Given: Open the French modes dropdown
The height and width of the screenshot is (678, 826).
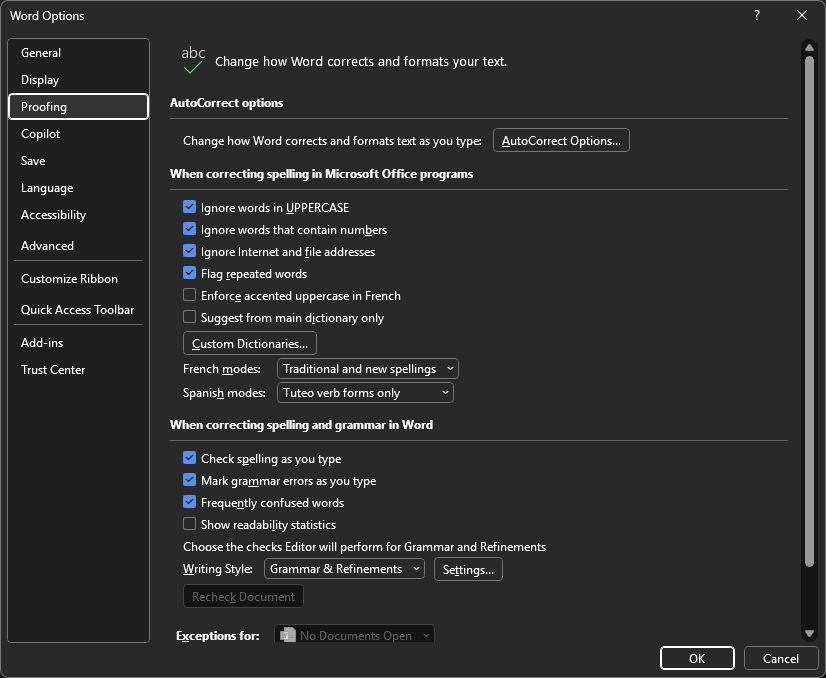Looking at the screenshot, I should pos(367,369).
